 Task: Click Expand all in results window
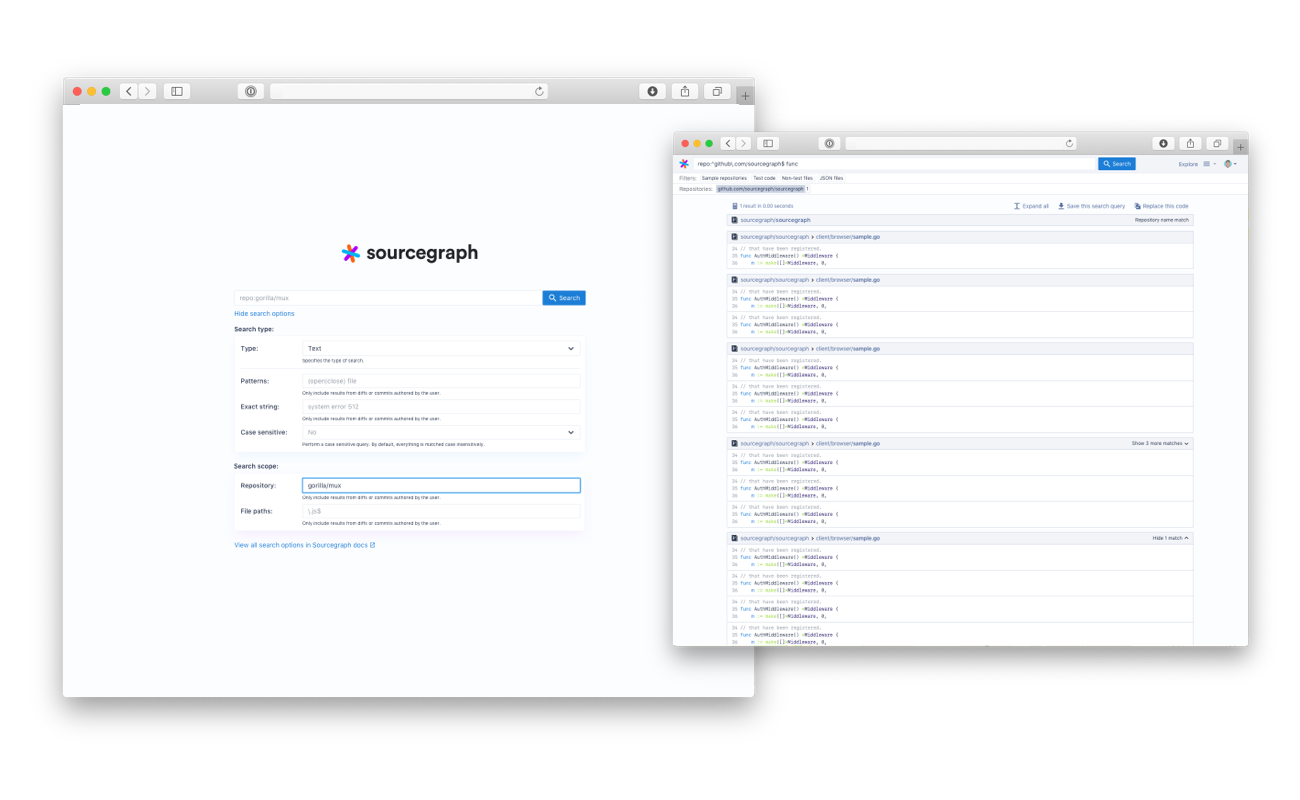[1031, 206]
